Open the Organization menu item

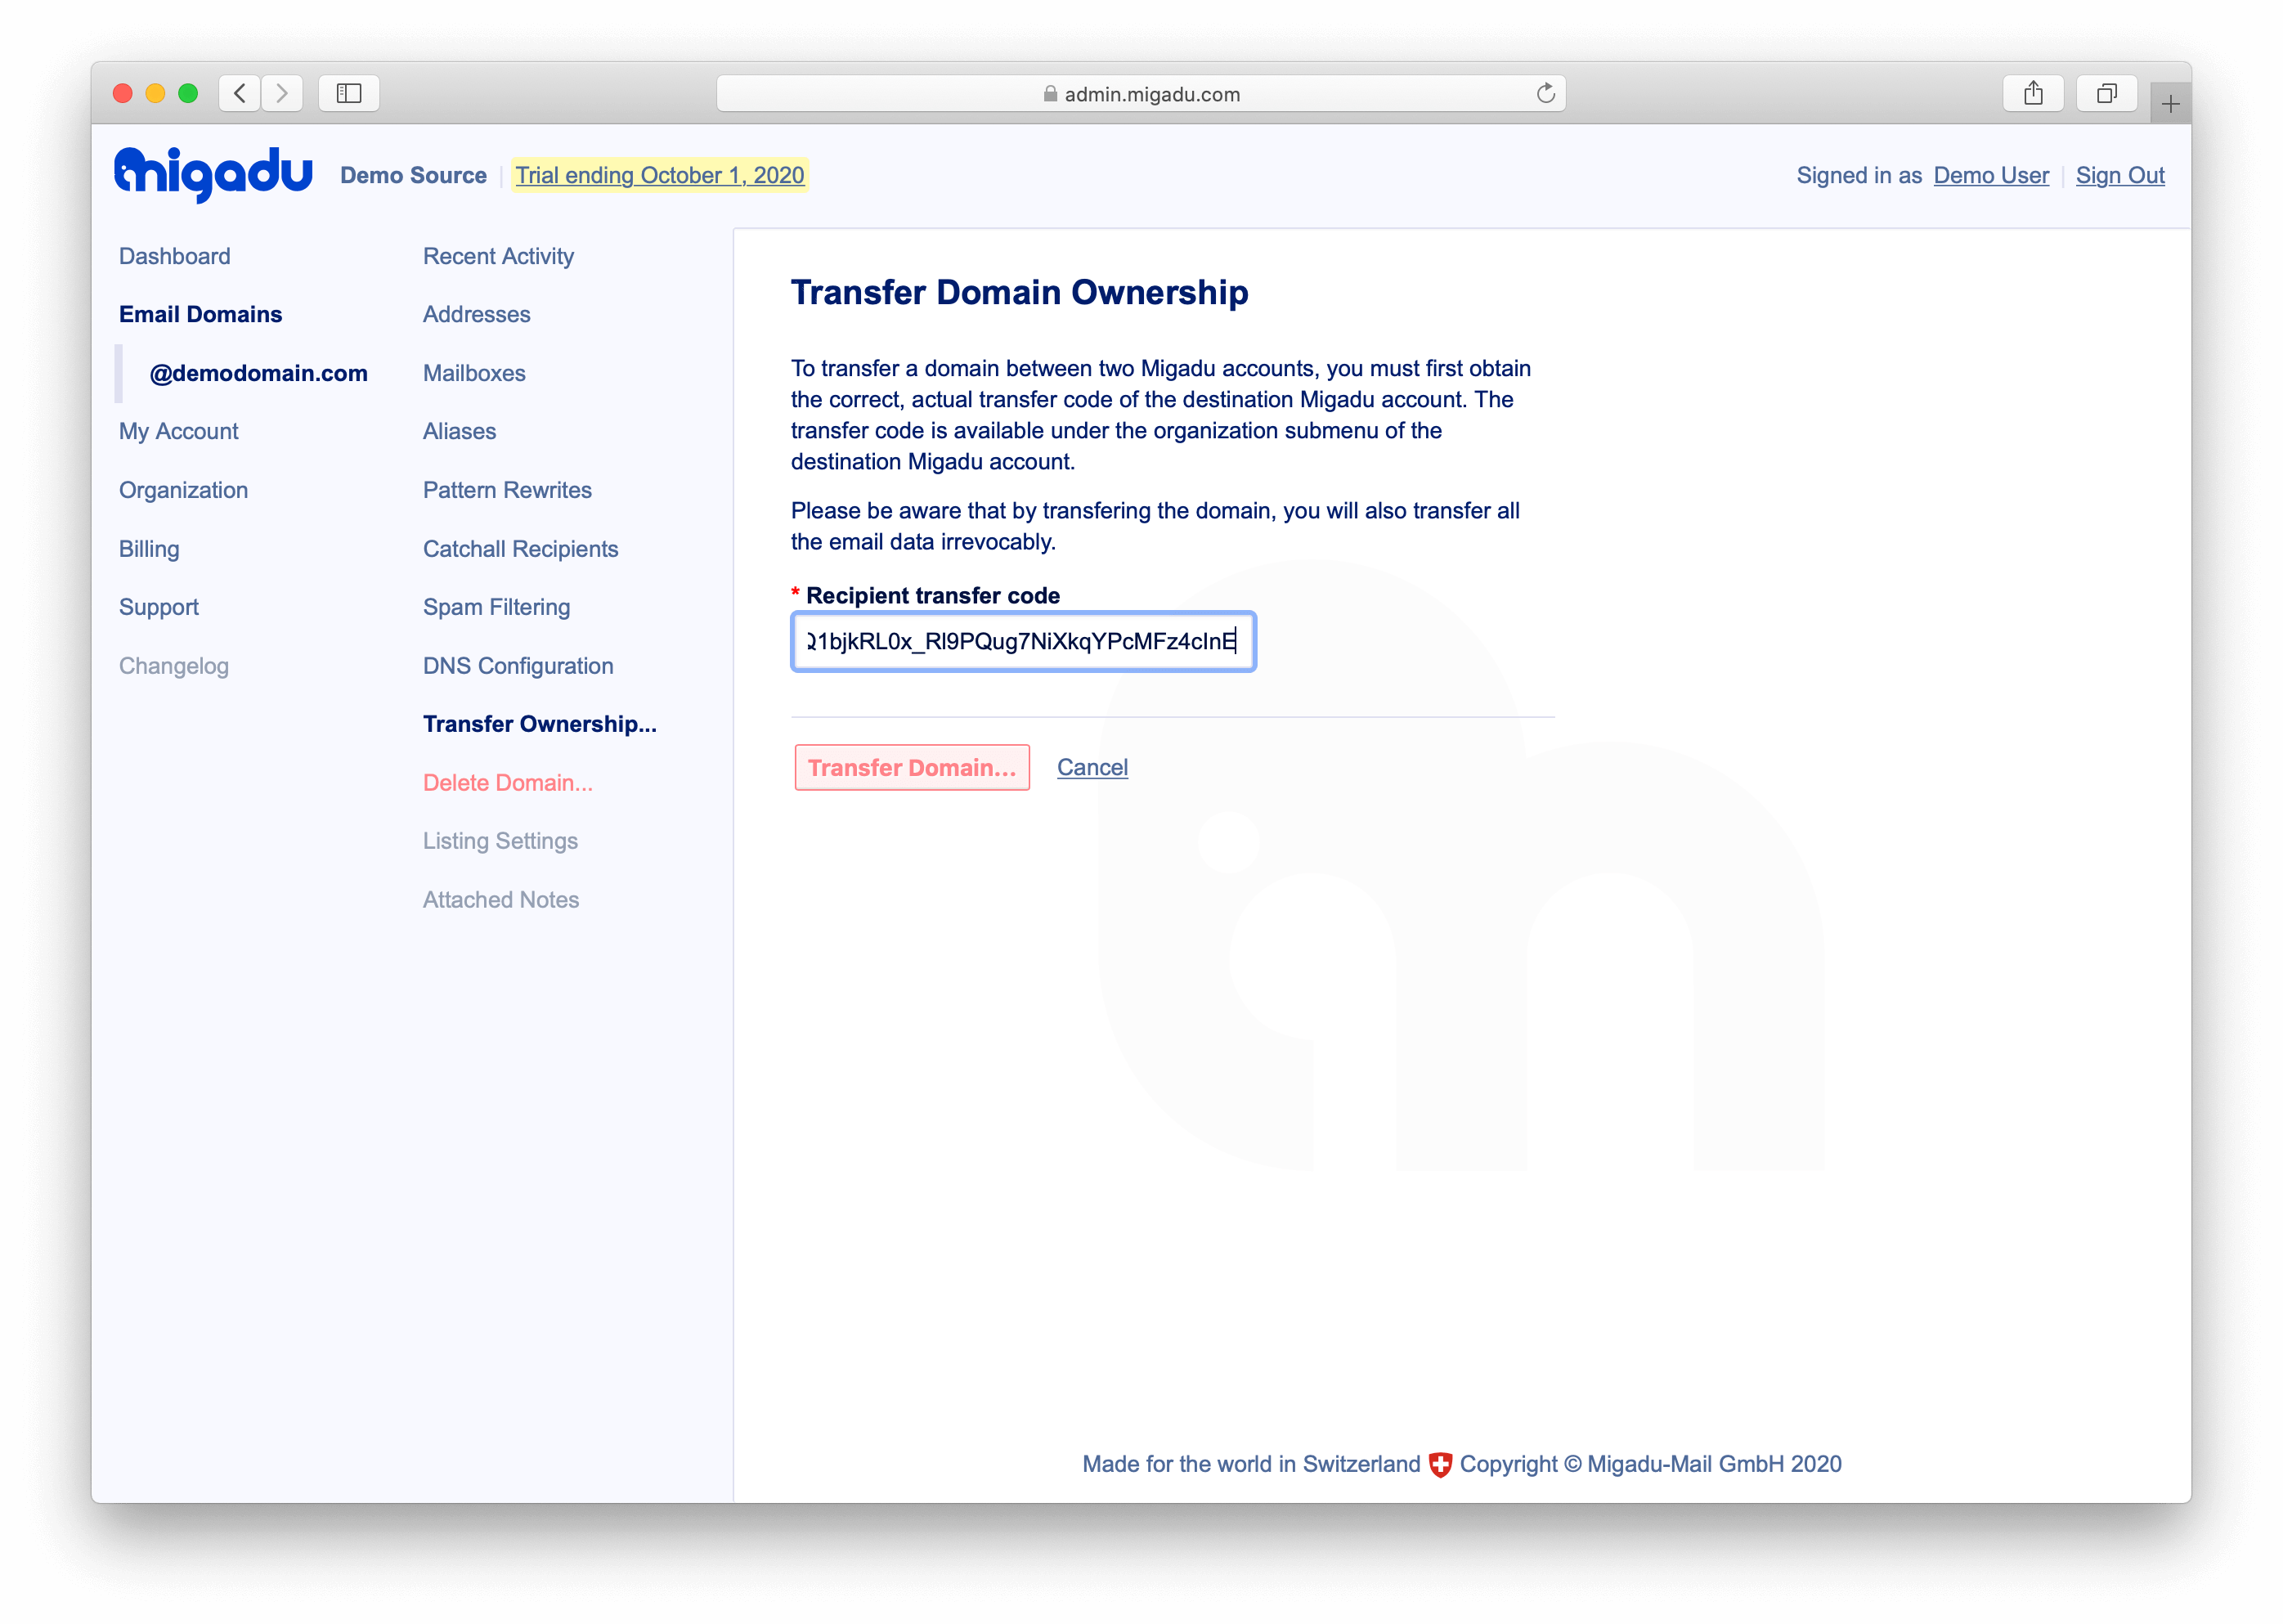click(183, 490)
